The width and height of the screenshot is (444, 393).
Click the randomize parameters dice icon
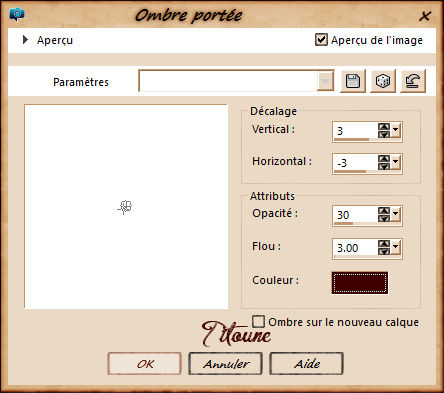tap(383, 81)
